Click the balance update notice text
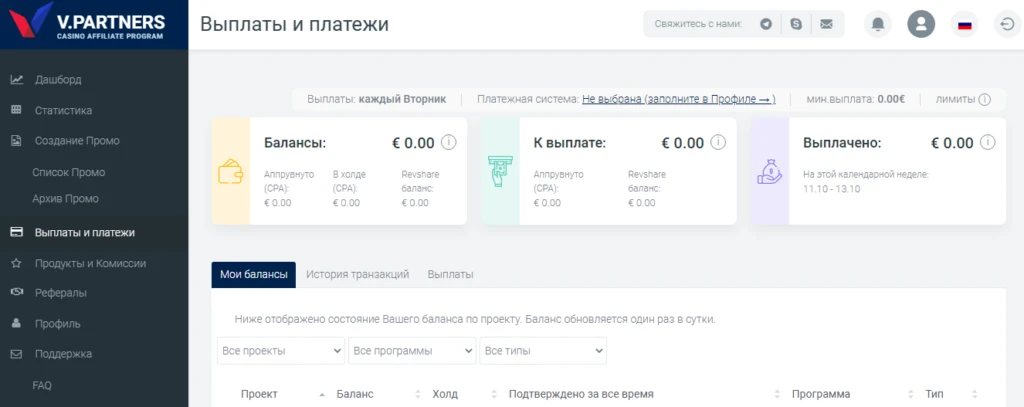1024x407 pixels. pos(475,320)
